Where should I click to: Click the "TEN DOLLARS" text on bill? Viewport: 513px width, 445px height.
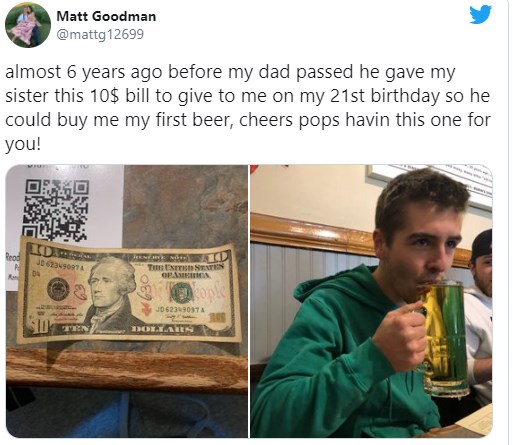128,329
